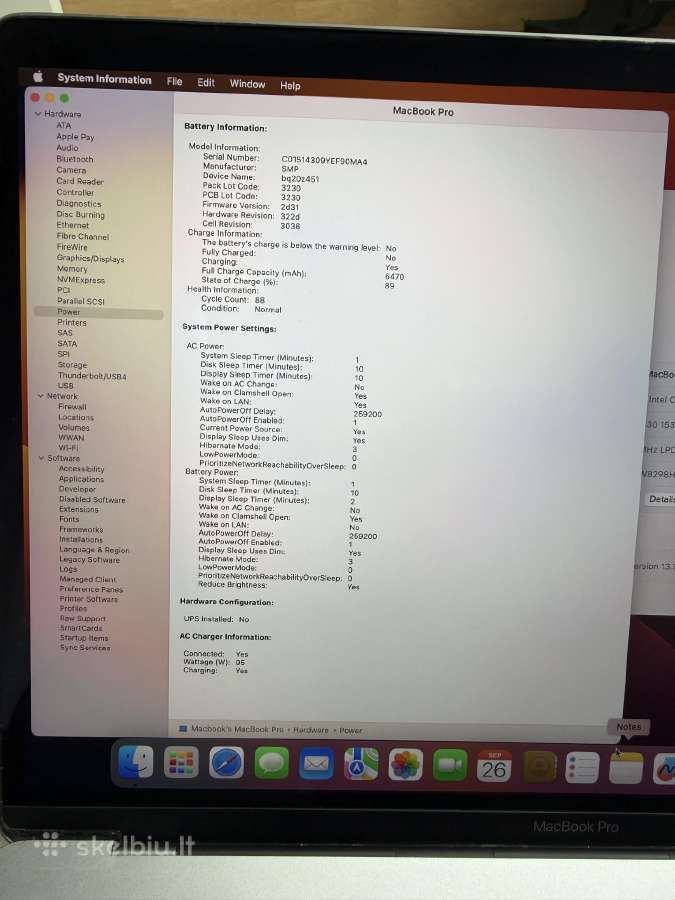Image resolution: width=675 pixels, height=900 pixels.
Task: Click the computer icon in path bar
Action: 183,728
